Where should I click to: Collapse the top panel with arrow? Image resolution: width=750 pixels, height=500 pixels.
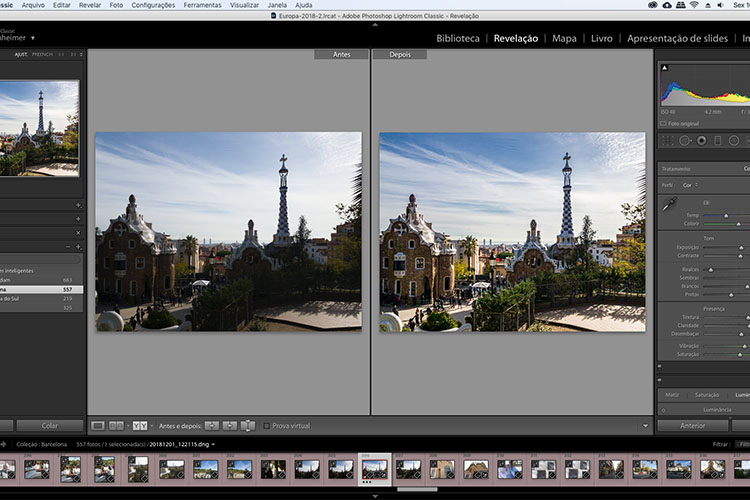point(375,24)
